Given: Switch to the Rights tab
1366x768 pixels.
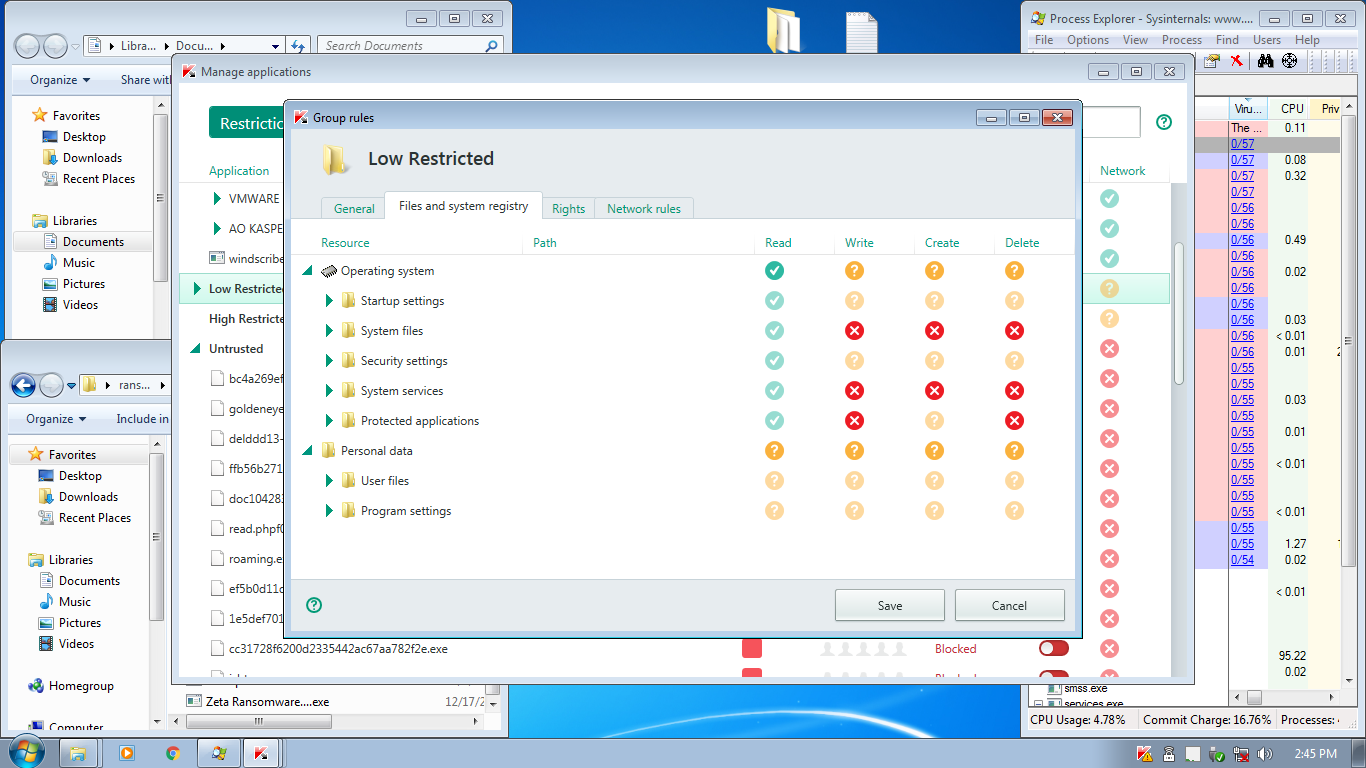Looking at the screenshot, I should click(x=568, y=208).
